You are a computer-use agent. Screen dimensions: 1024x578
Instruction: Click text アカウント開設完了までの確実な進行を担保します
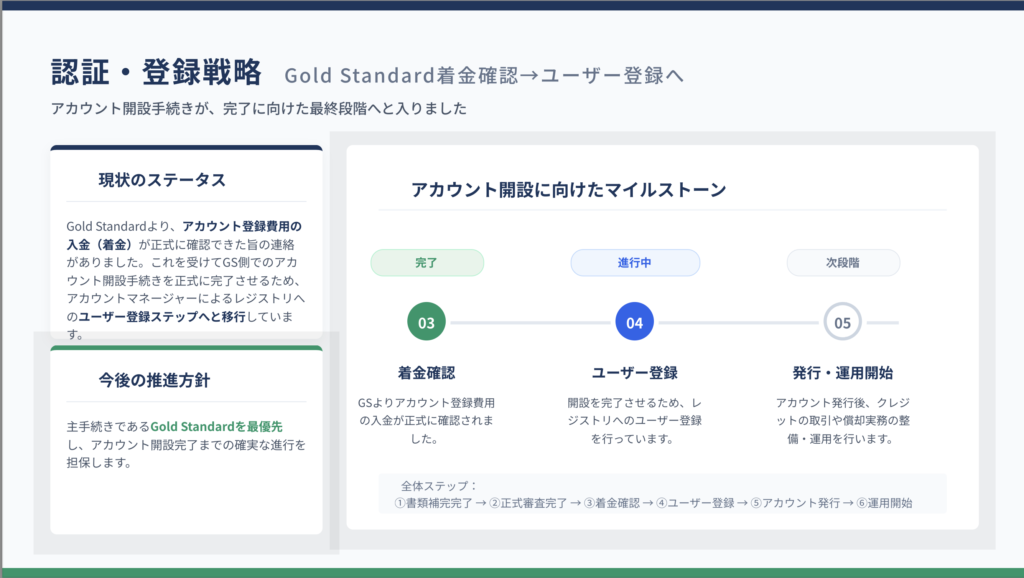[186, 454]
